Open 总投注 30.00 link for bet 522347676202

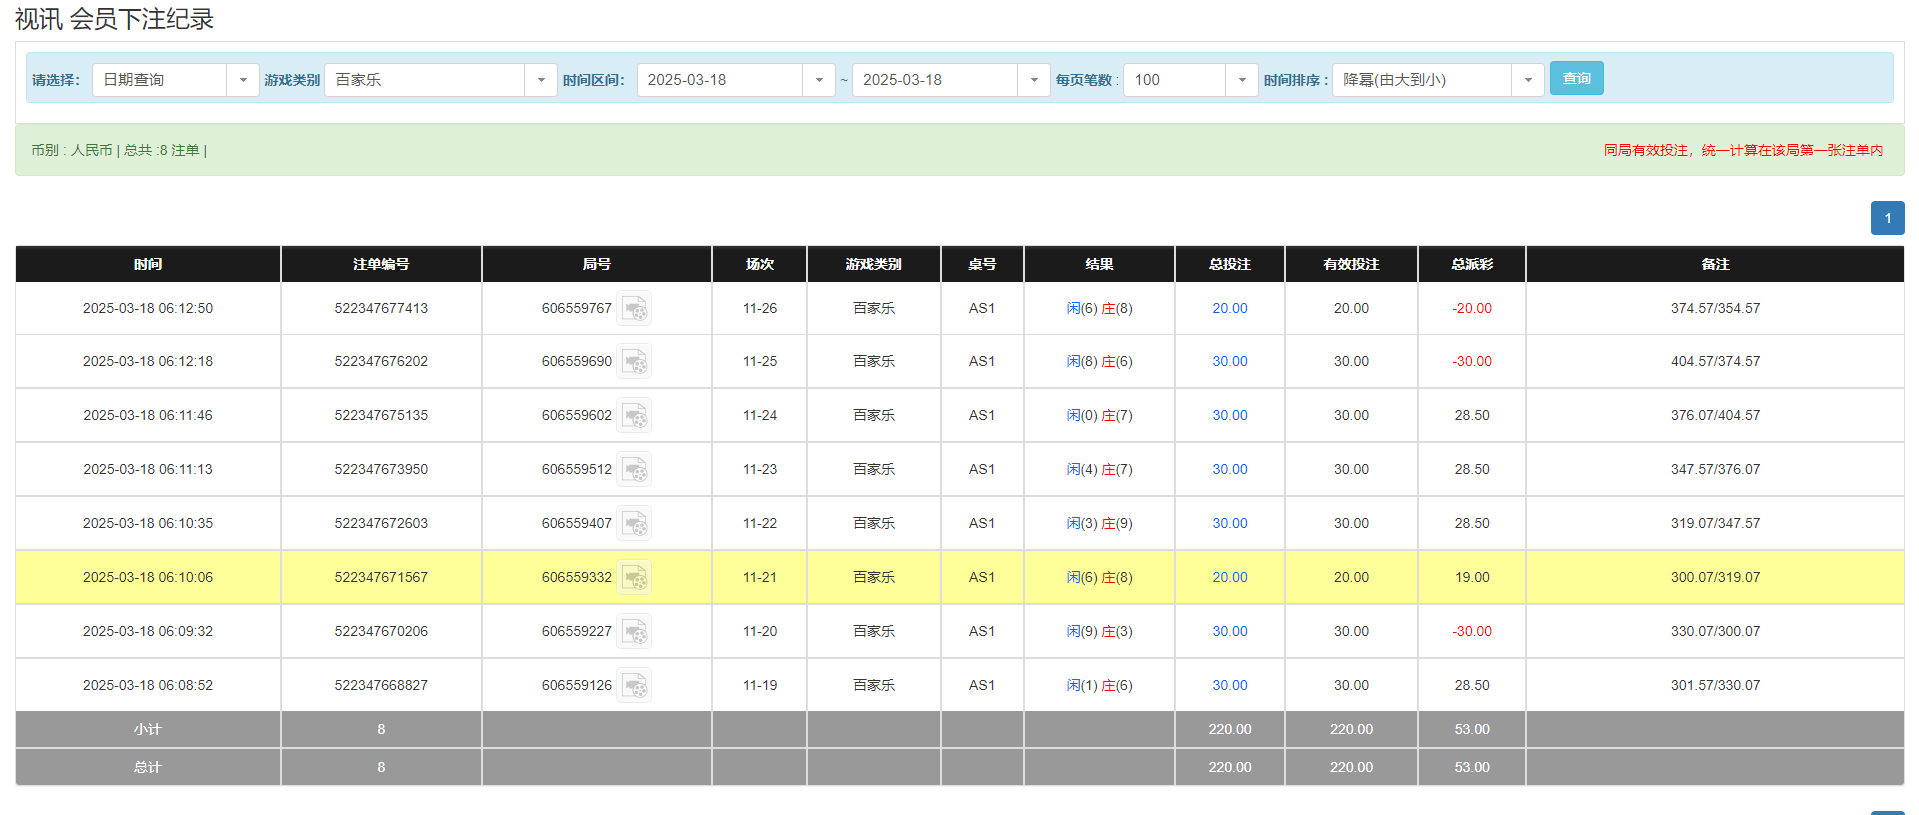pos(1230,362)
